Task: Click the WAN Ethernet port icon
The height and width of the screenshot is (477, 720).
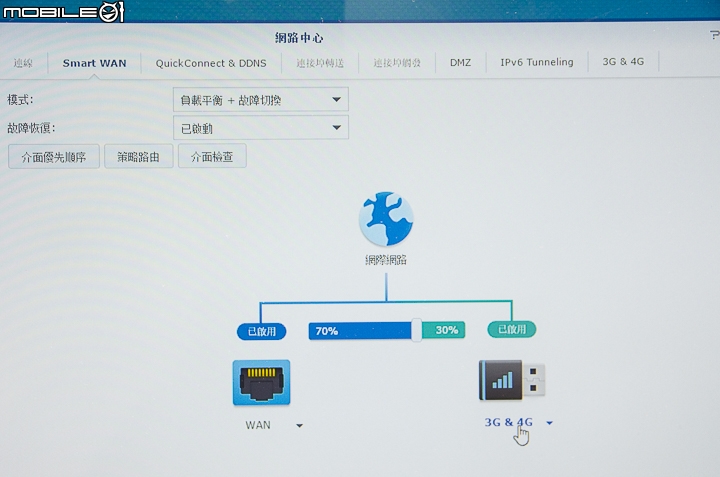Action: [x=261, y=382]
